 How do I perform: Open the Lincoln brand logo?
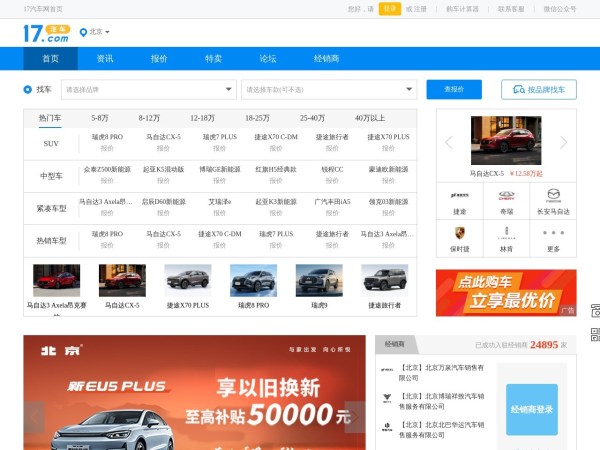click(x=506, y=231)
